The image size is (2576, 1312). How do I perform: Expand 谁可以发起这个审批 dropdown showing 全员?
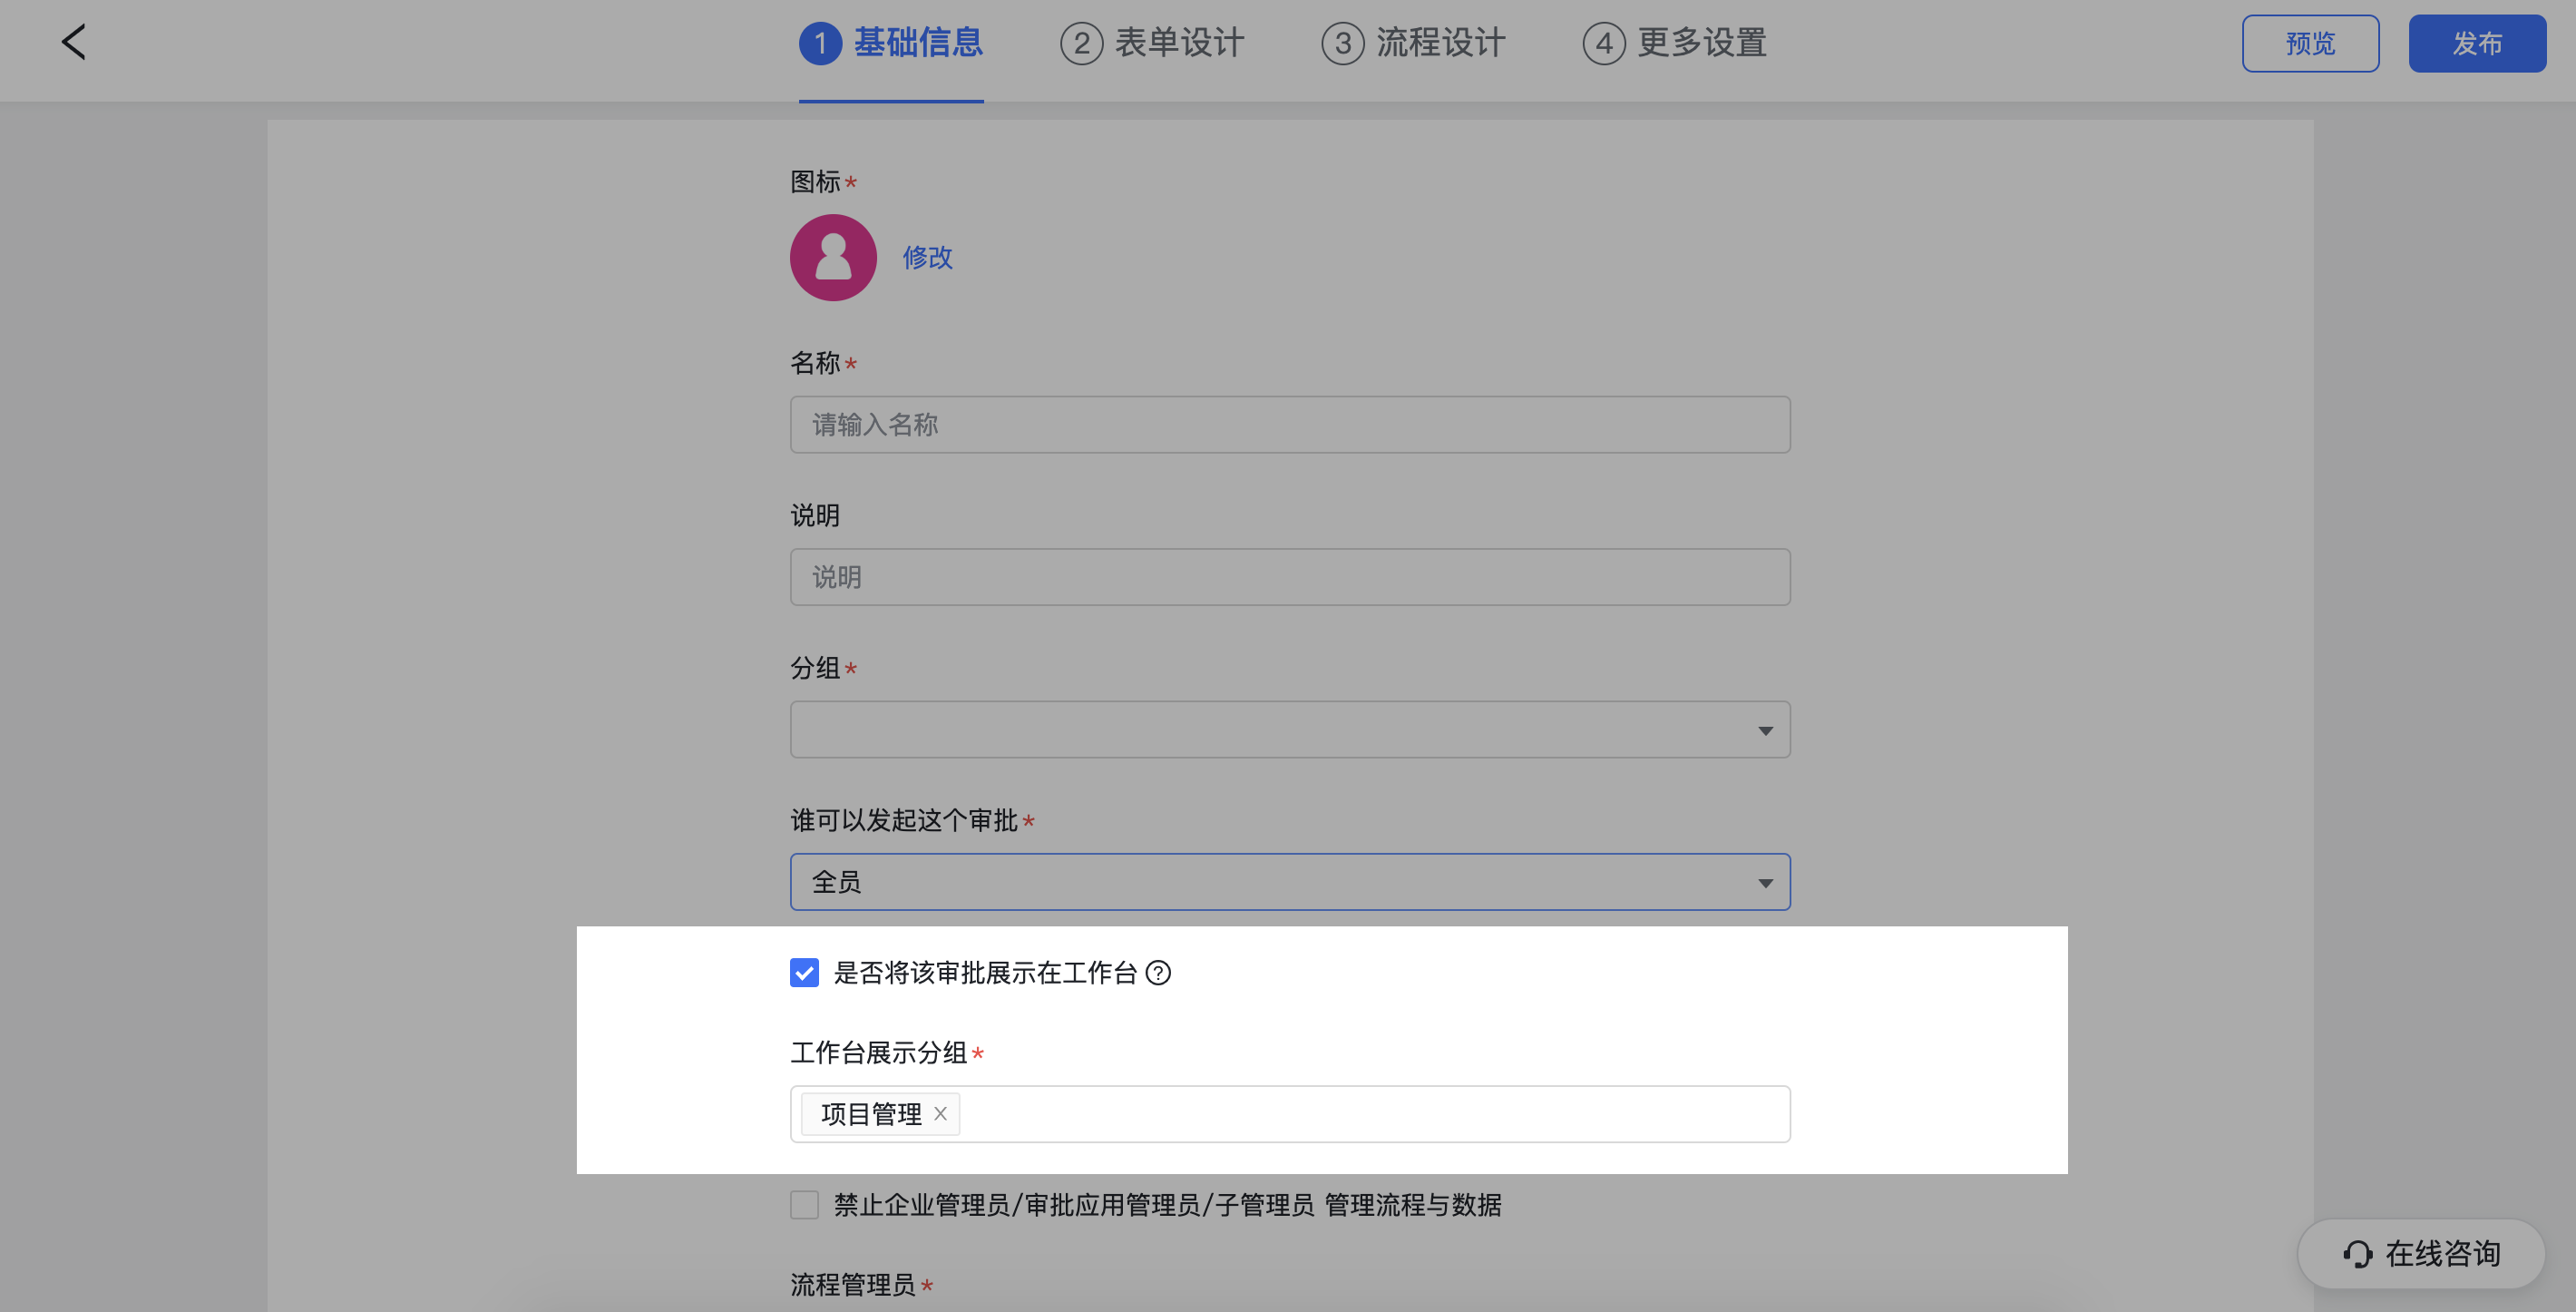1289,882
